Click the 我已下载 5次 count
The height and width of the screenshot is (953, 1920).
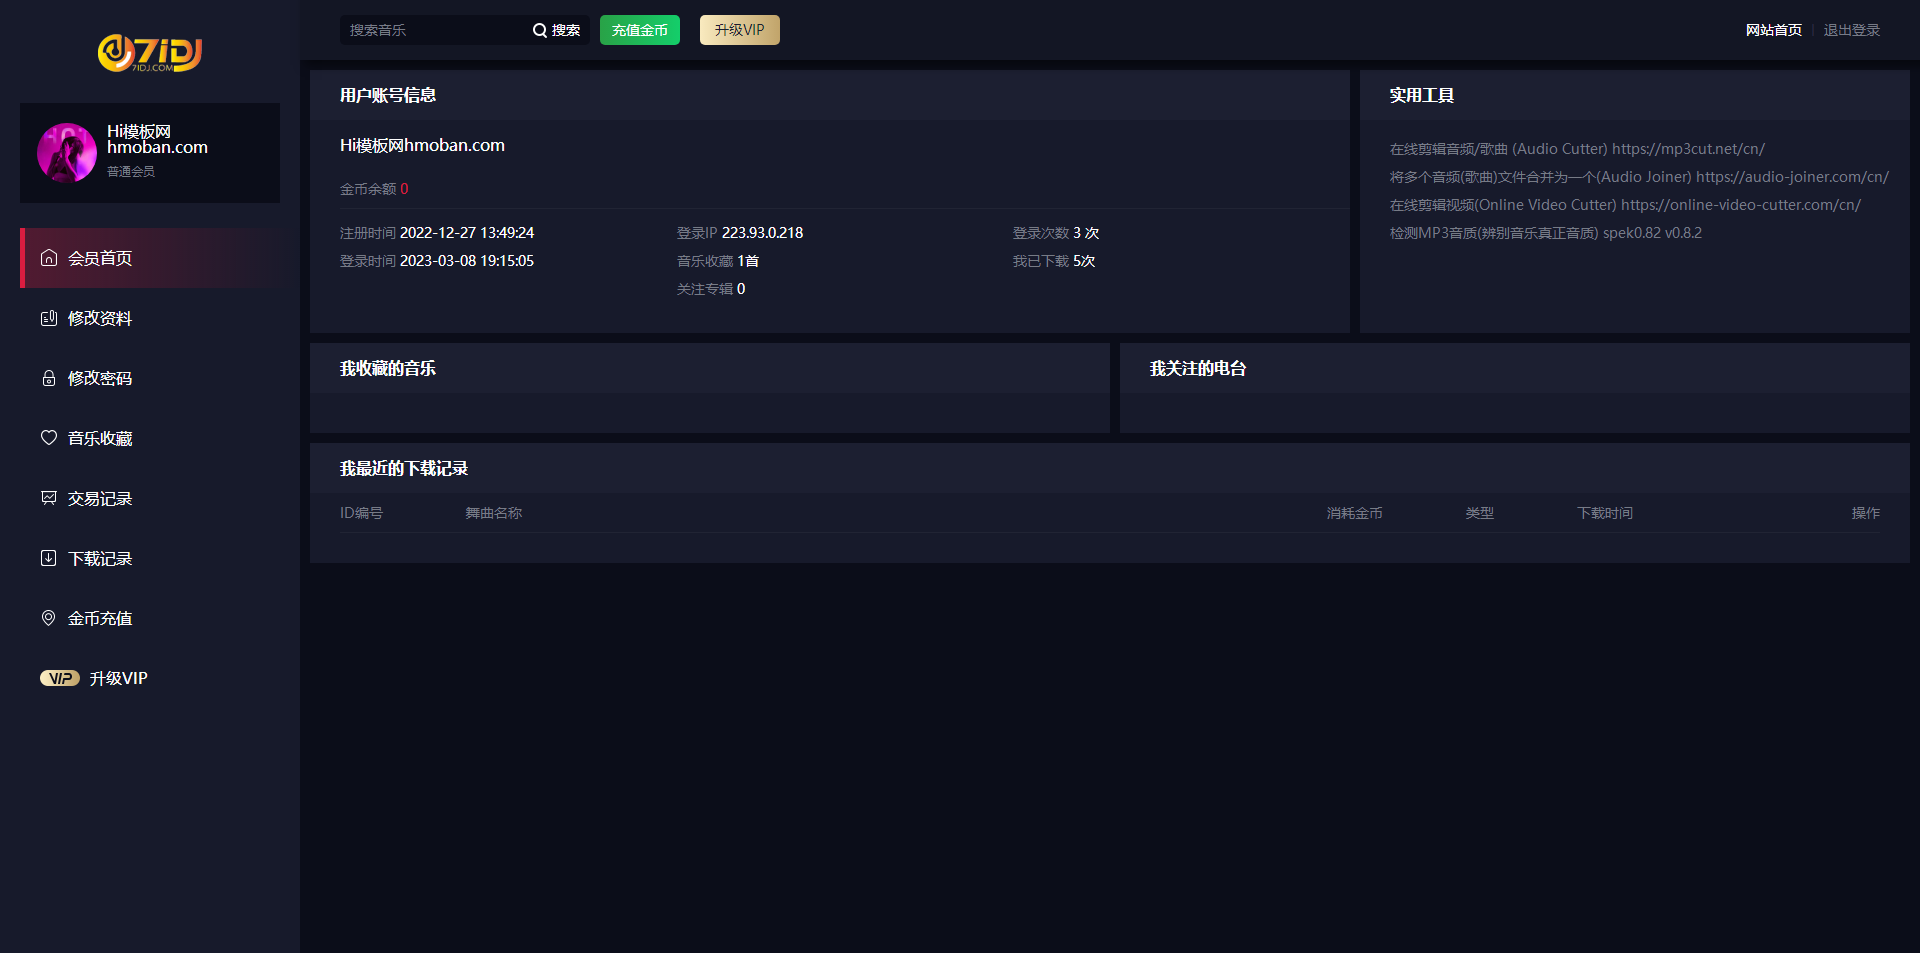(x=1054, y=261)
